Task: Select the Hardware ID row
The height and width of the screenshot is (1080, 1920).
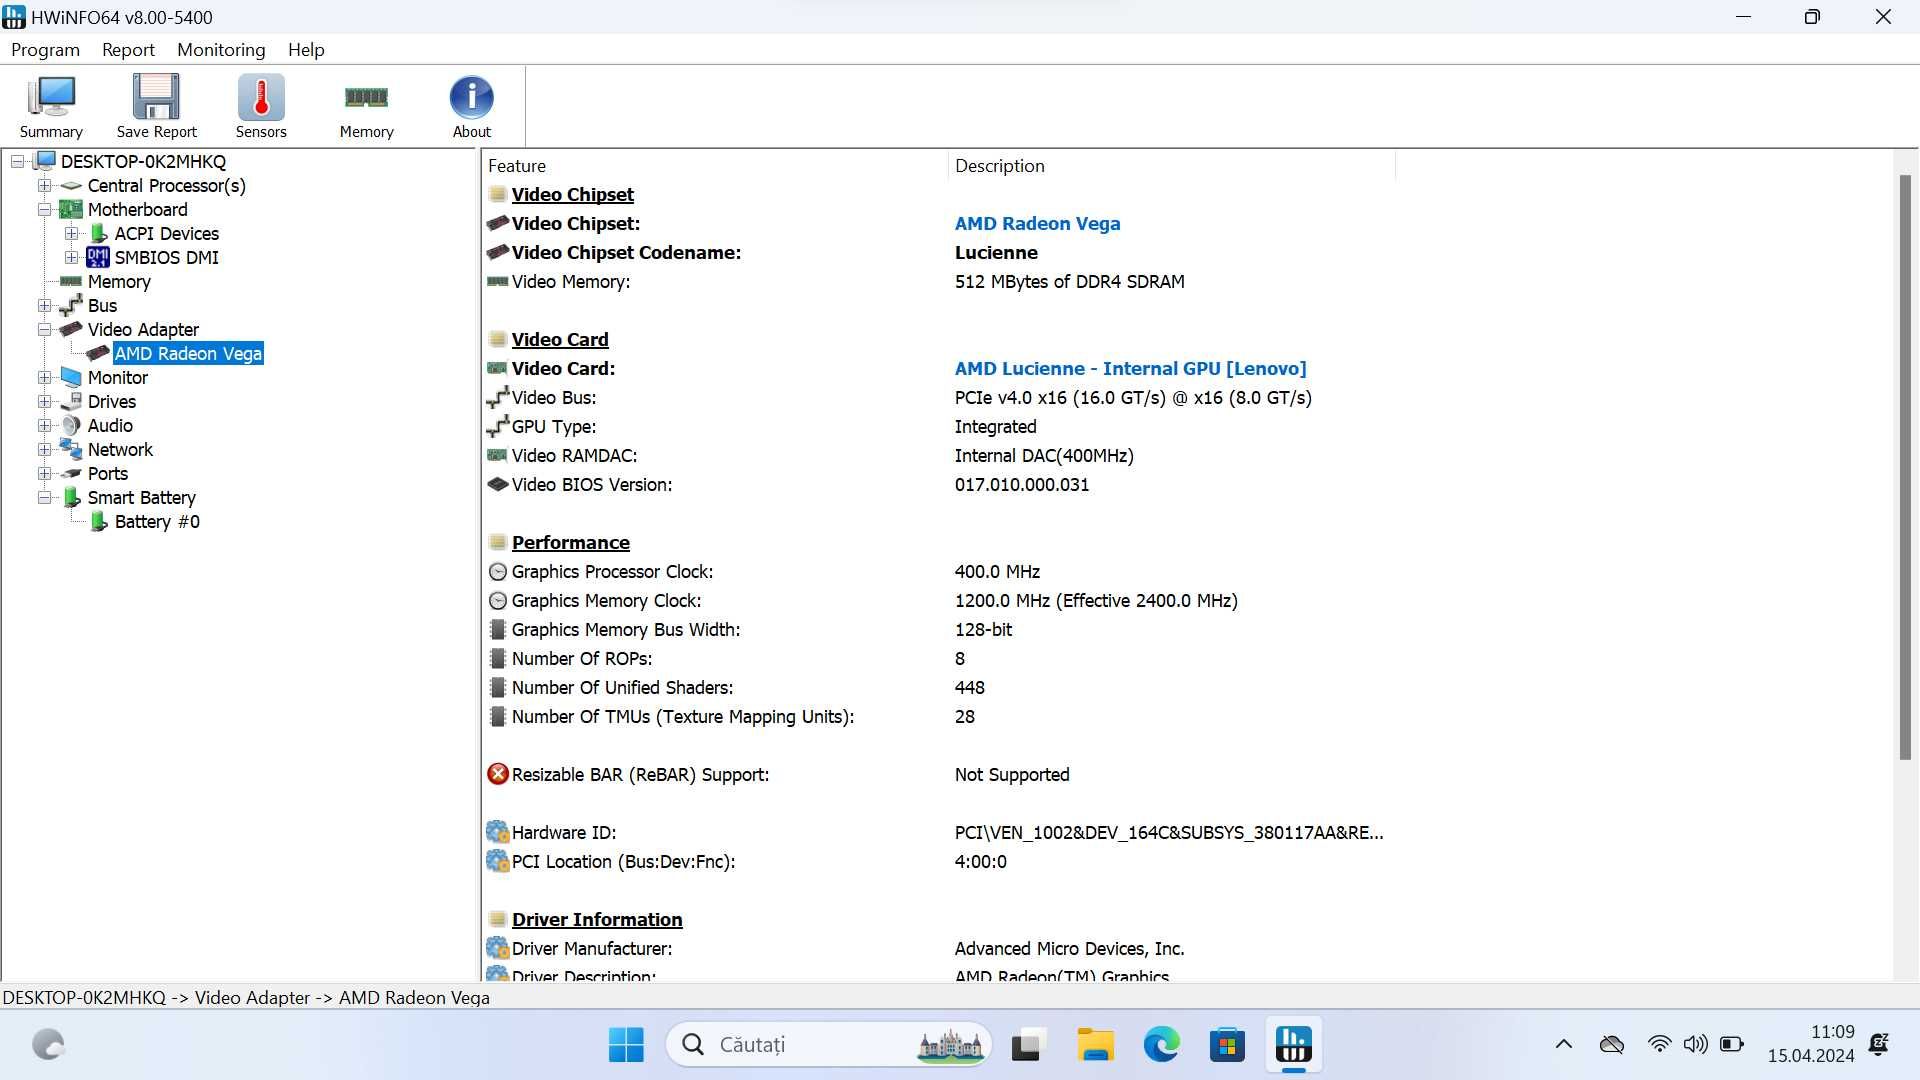Action: (x=940, y=833)
